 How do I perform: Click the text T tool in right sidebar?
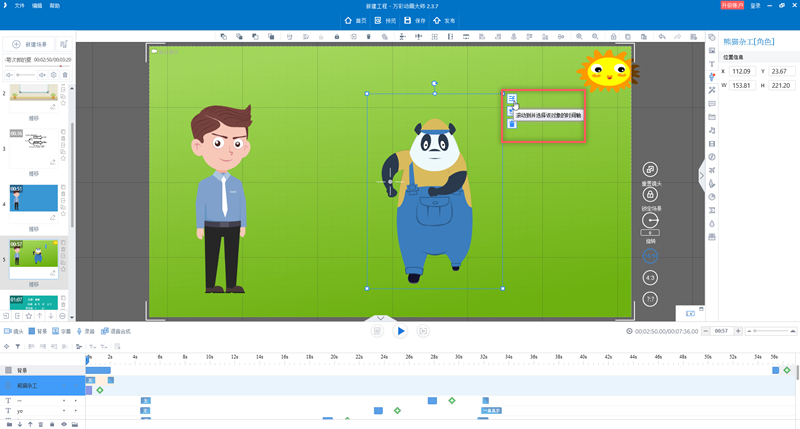click(712, 64)
